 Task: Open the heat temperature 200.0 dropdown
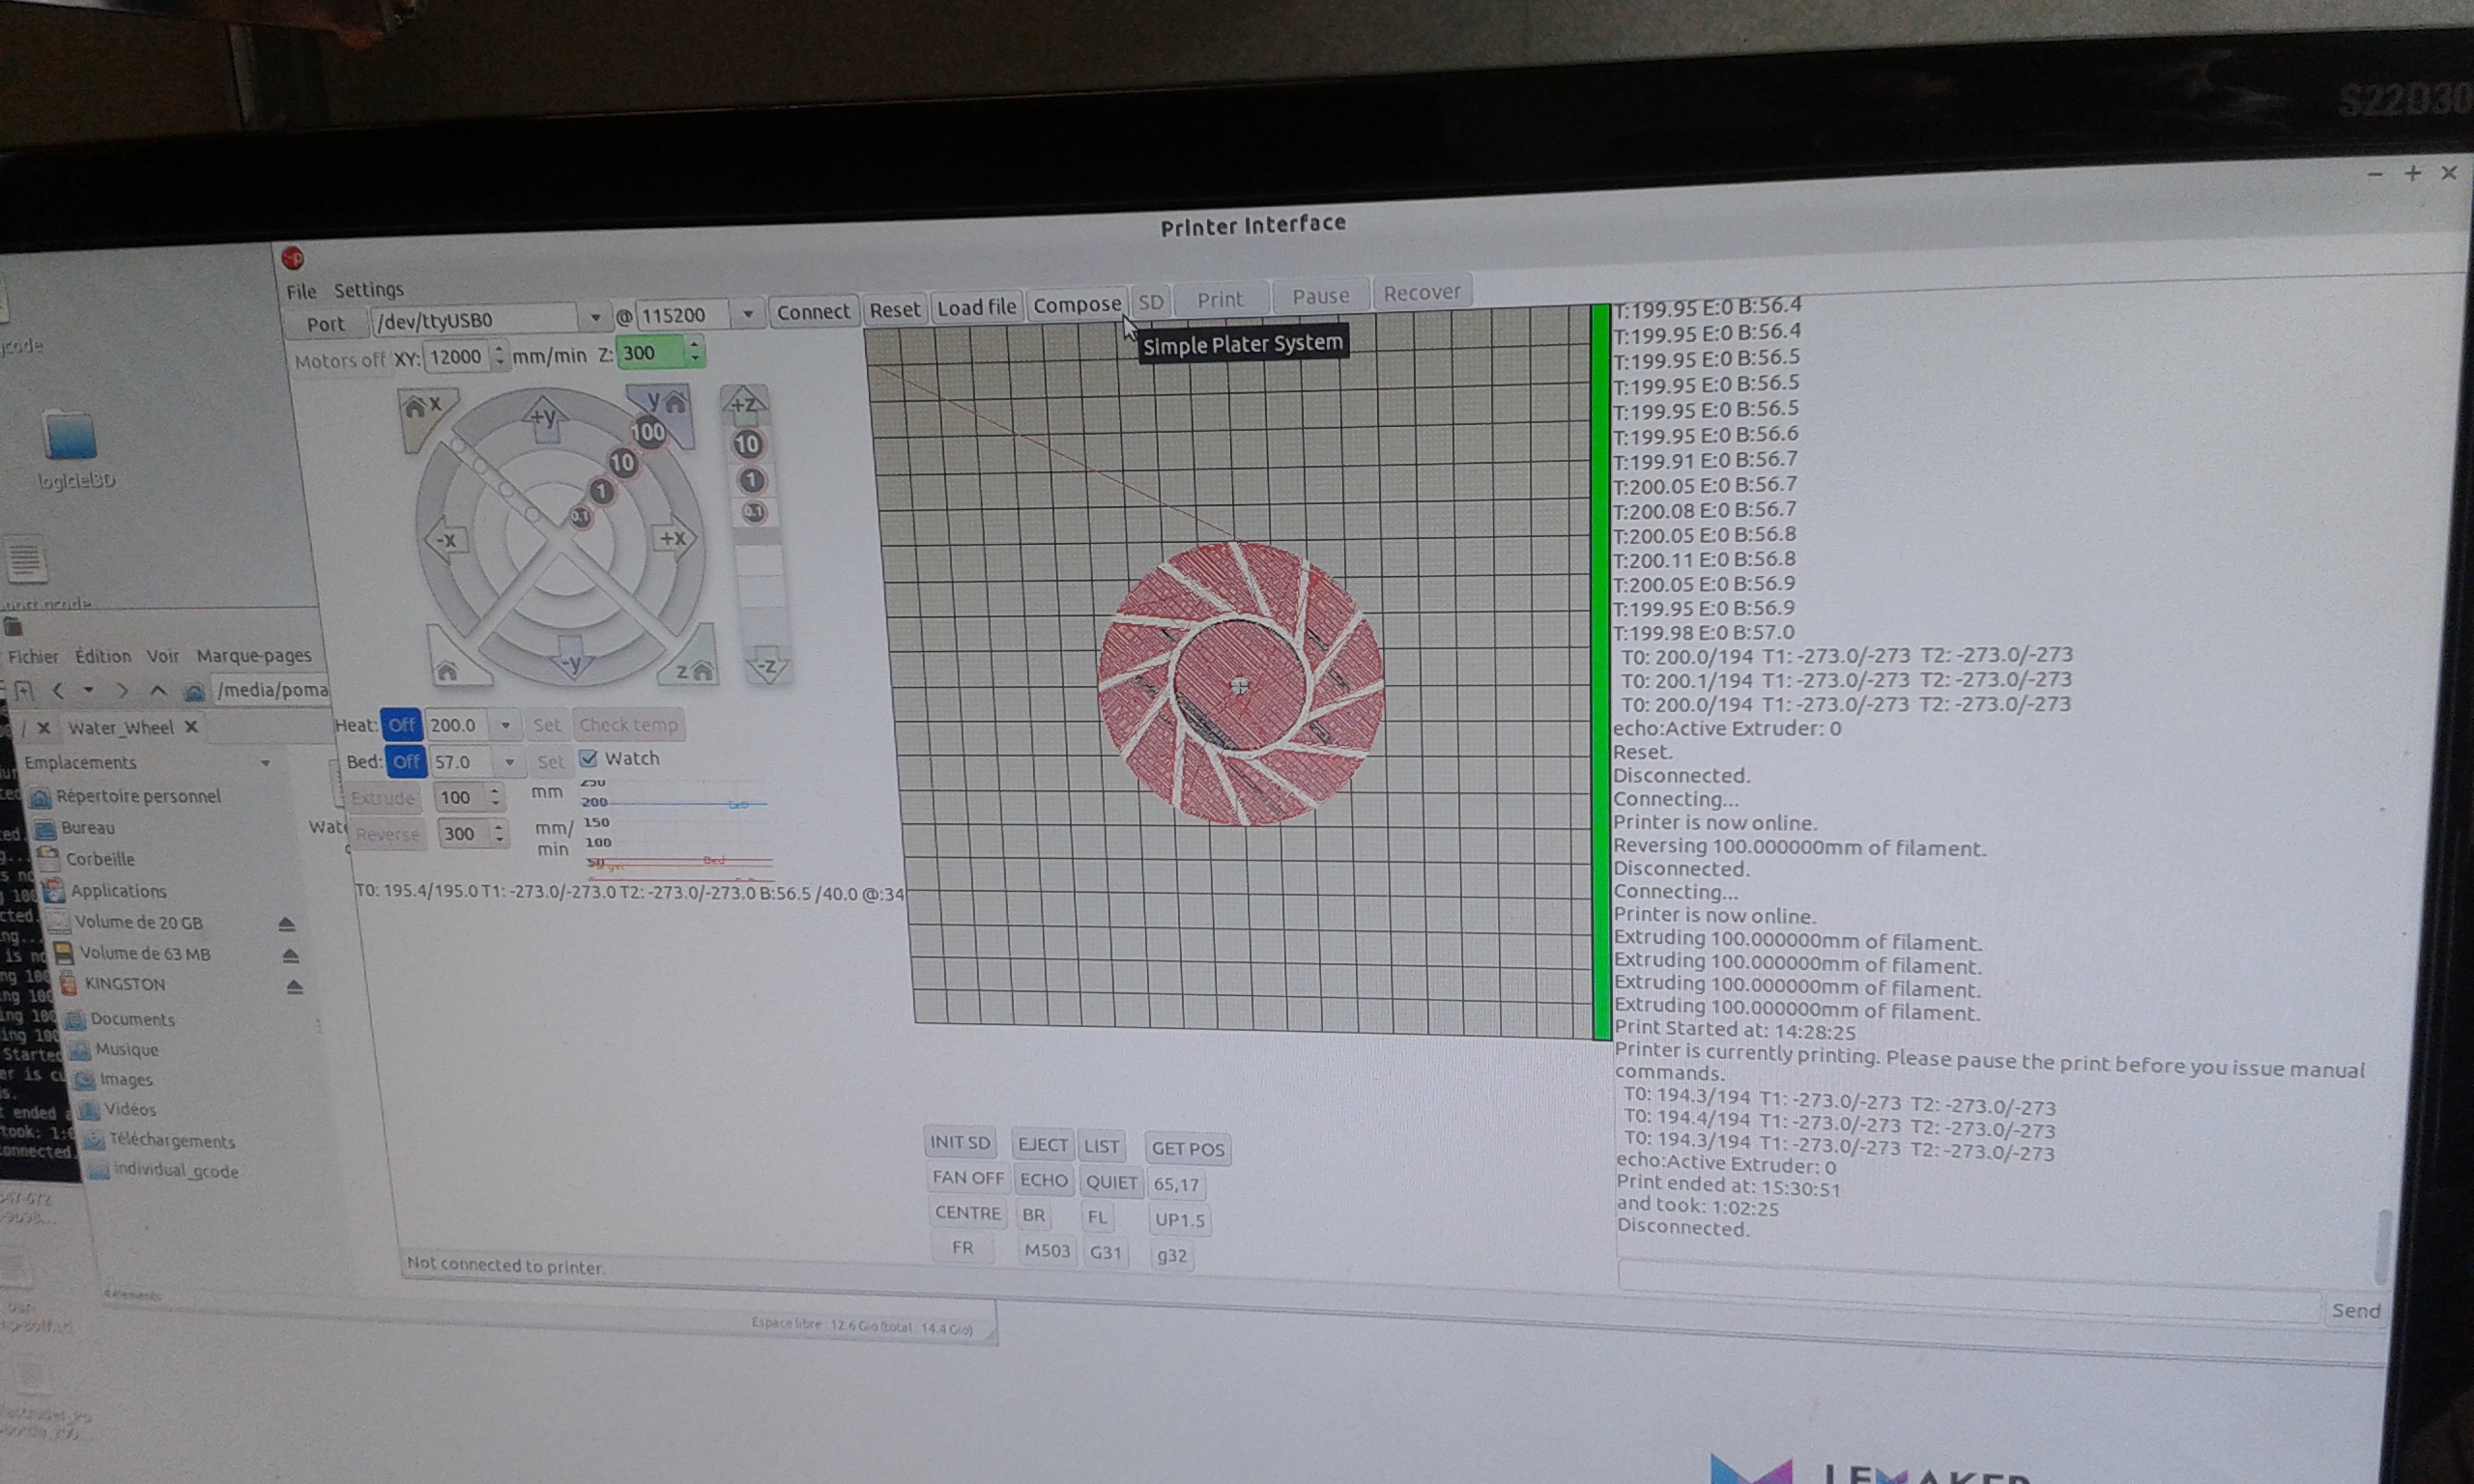point(506,725)
